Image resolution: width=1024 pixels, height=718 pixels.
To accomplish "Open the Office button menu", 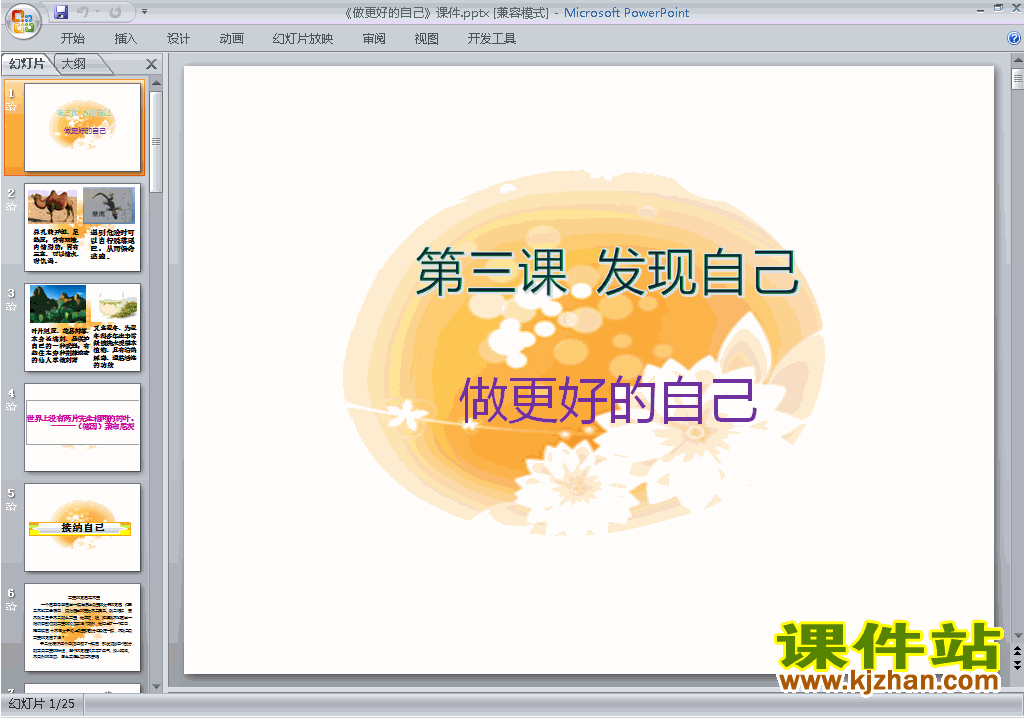I will pos(23,21).
